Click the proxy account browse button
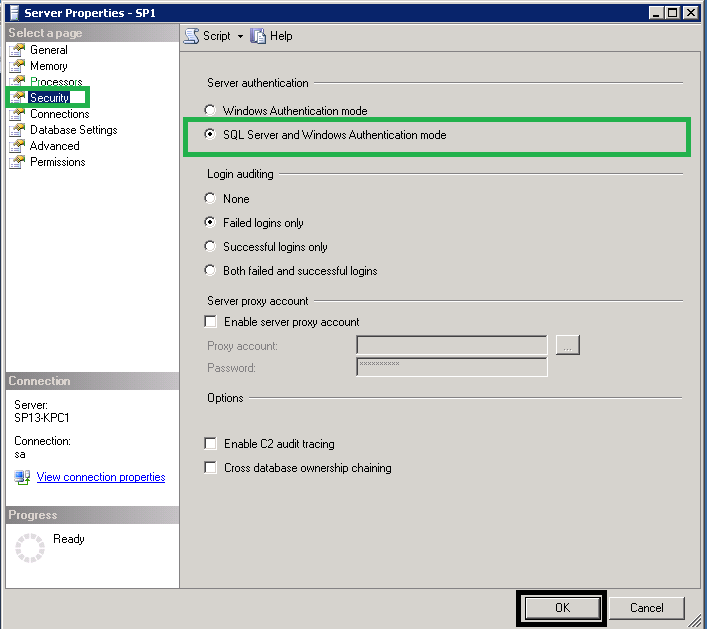The image size is (707, 629). [x=568, y=345]
